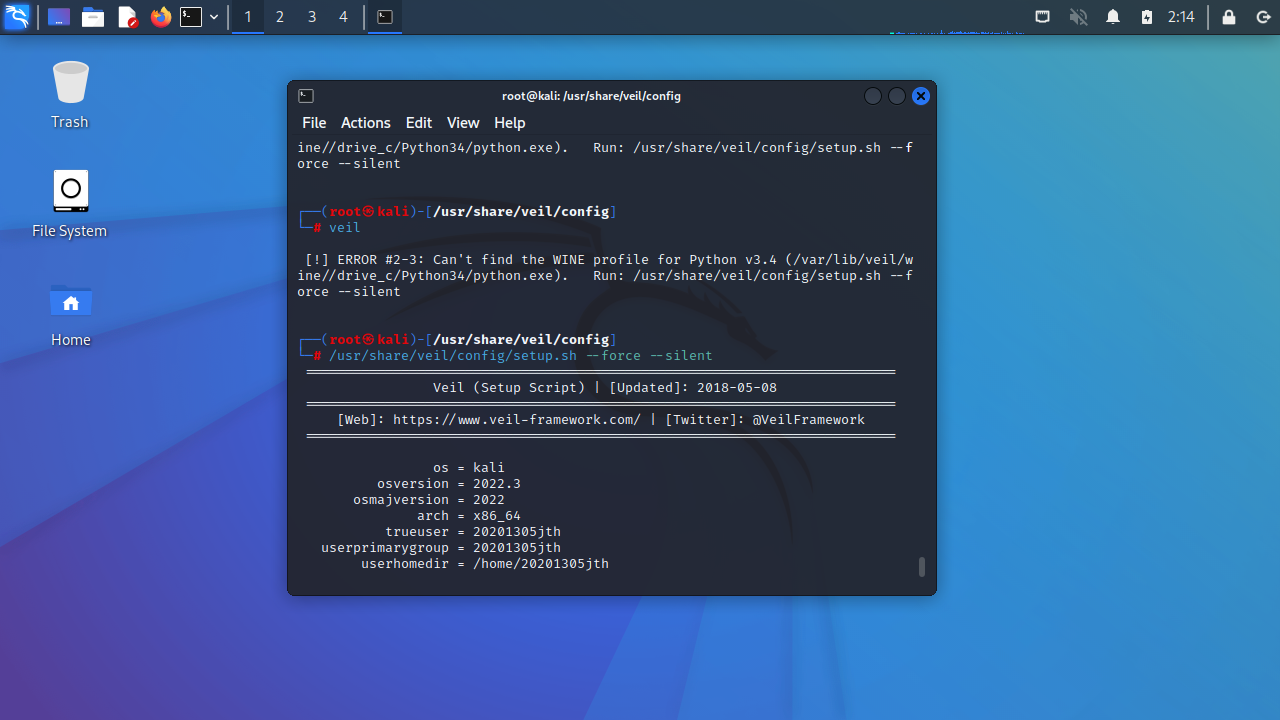
Task: Click the terminal vertical scrollbar handle
Action: (922, 567)
